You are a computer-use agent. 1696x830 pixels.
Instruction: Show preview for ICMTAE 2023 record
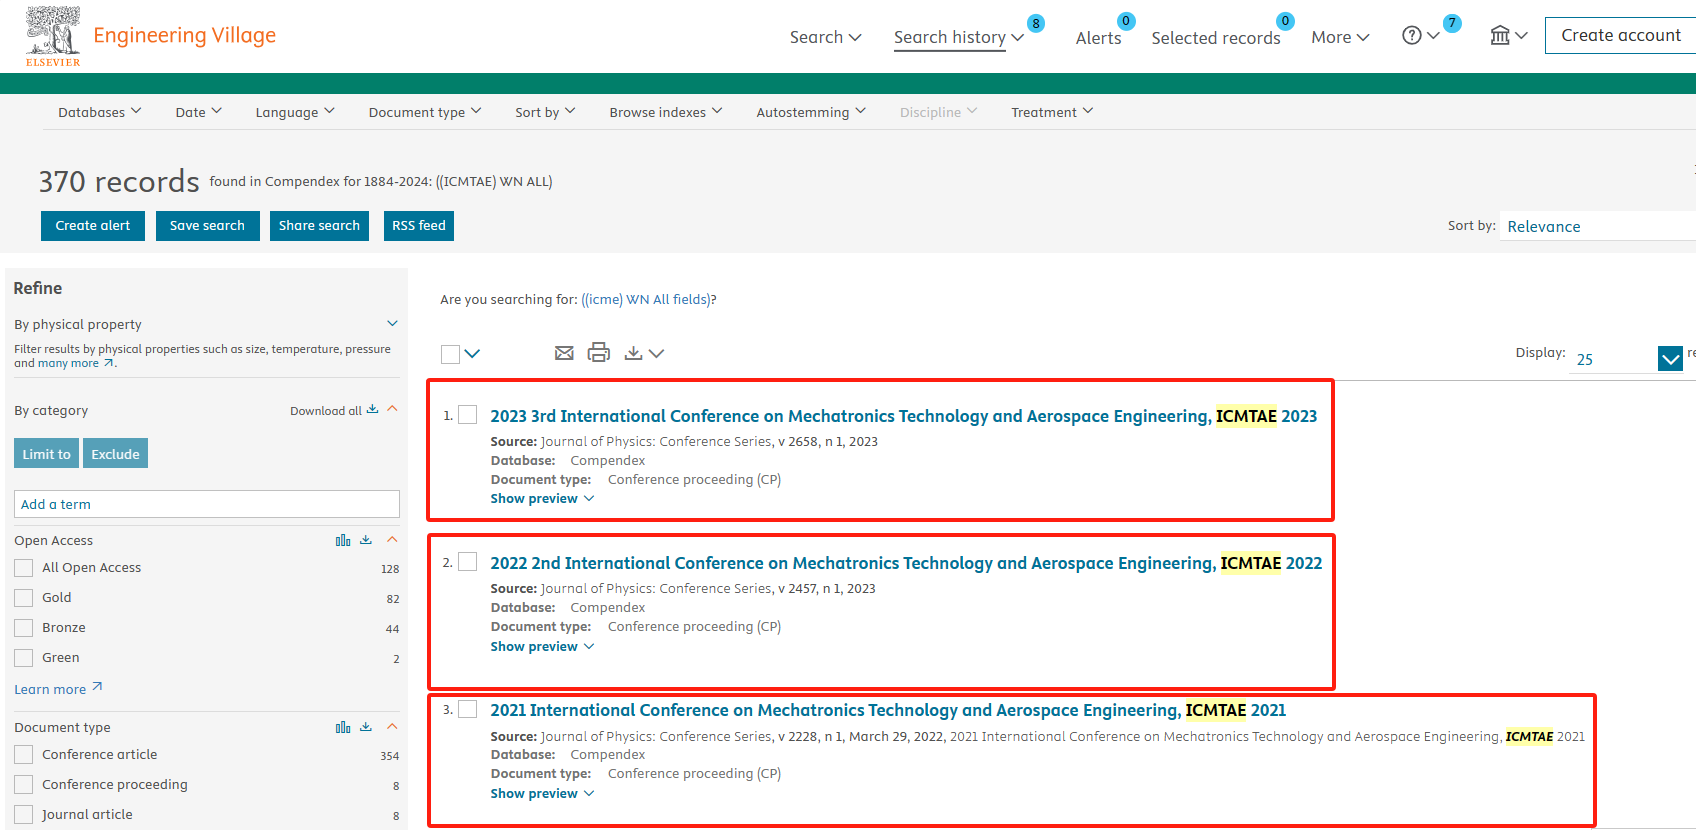coord(542,498)
